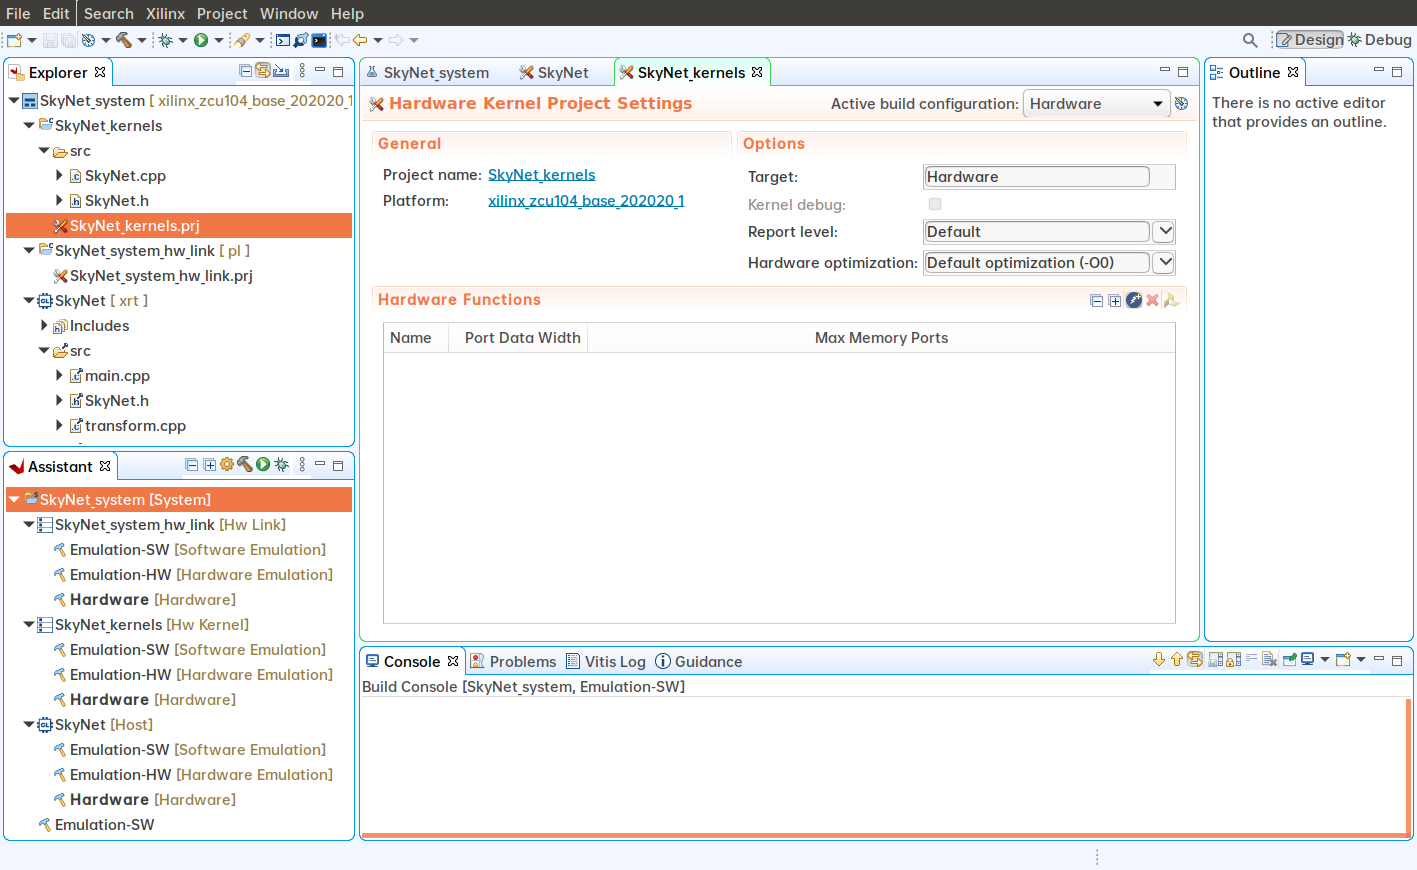The image size is (1417, 870).
Task: Click Collapse All icon in Explorer panel
Action: [x=245, y=71]
